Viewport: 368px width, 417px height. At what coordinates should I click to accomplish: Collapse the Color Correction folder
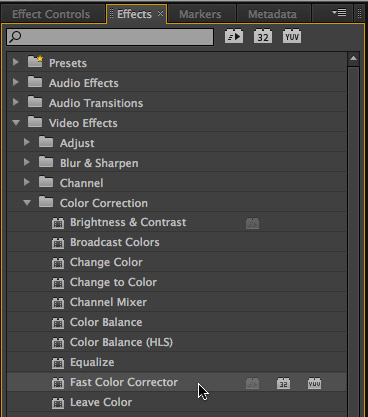[27, 202]
